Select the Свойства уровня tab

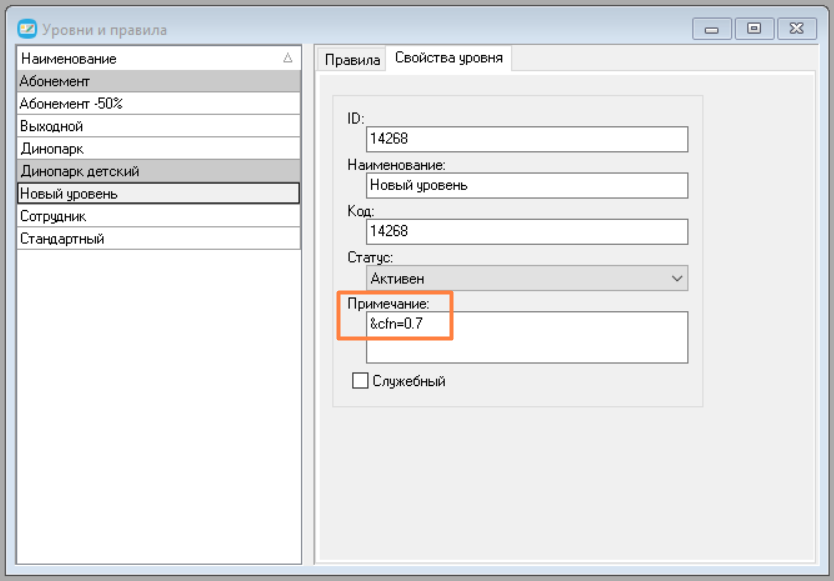[x=448, y=58]
